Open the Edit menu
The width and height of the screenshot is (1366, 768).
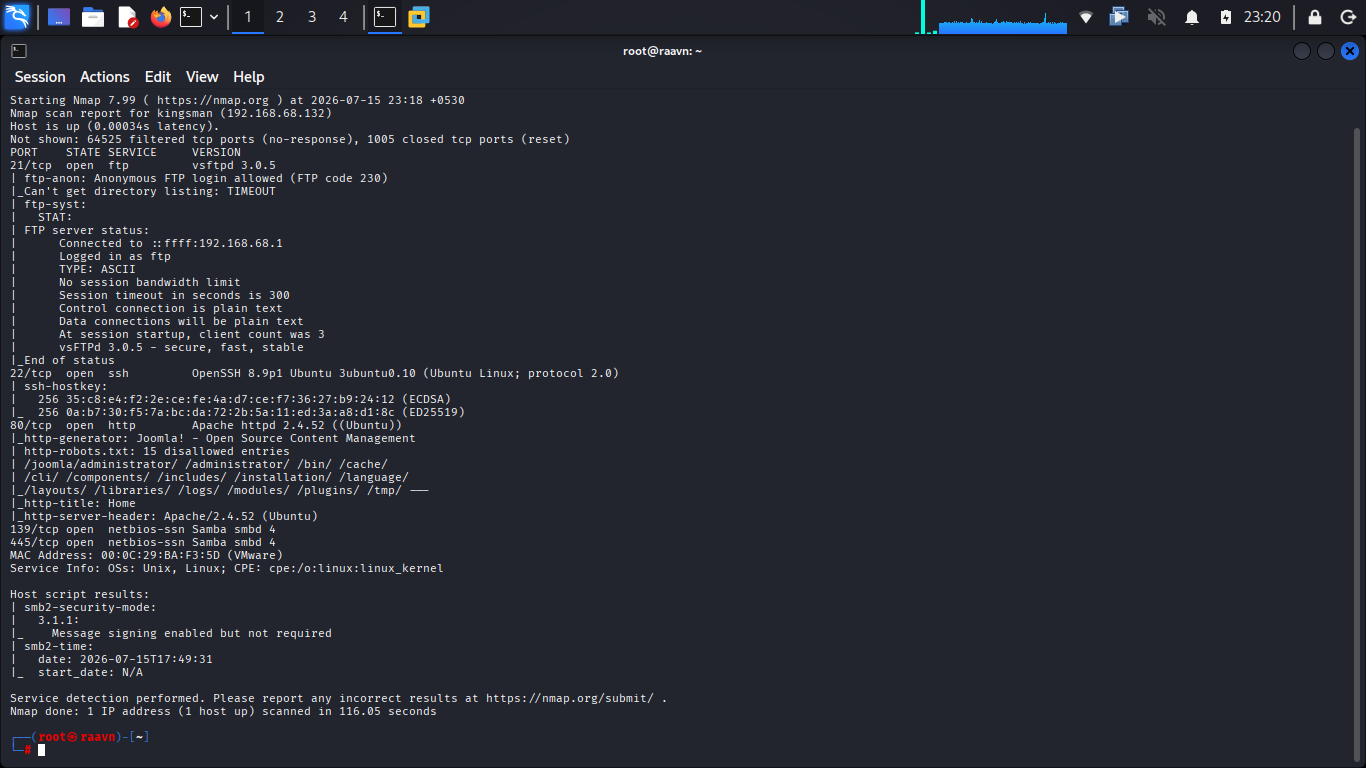point(158,77)
